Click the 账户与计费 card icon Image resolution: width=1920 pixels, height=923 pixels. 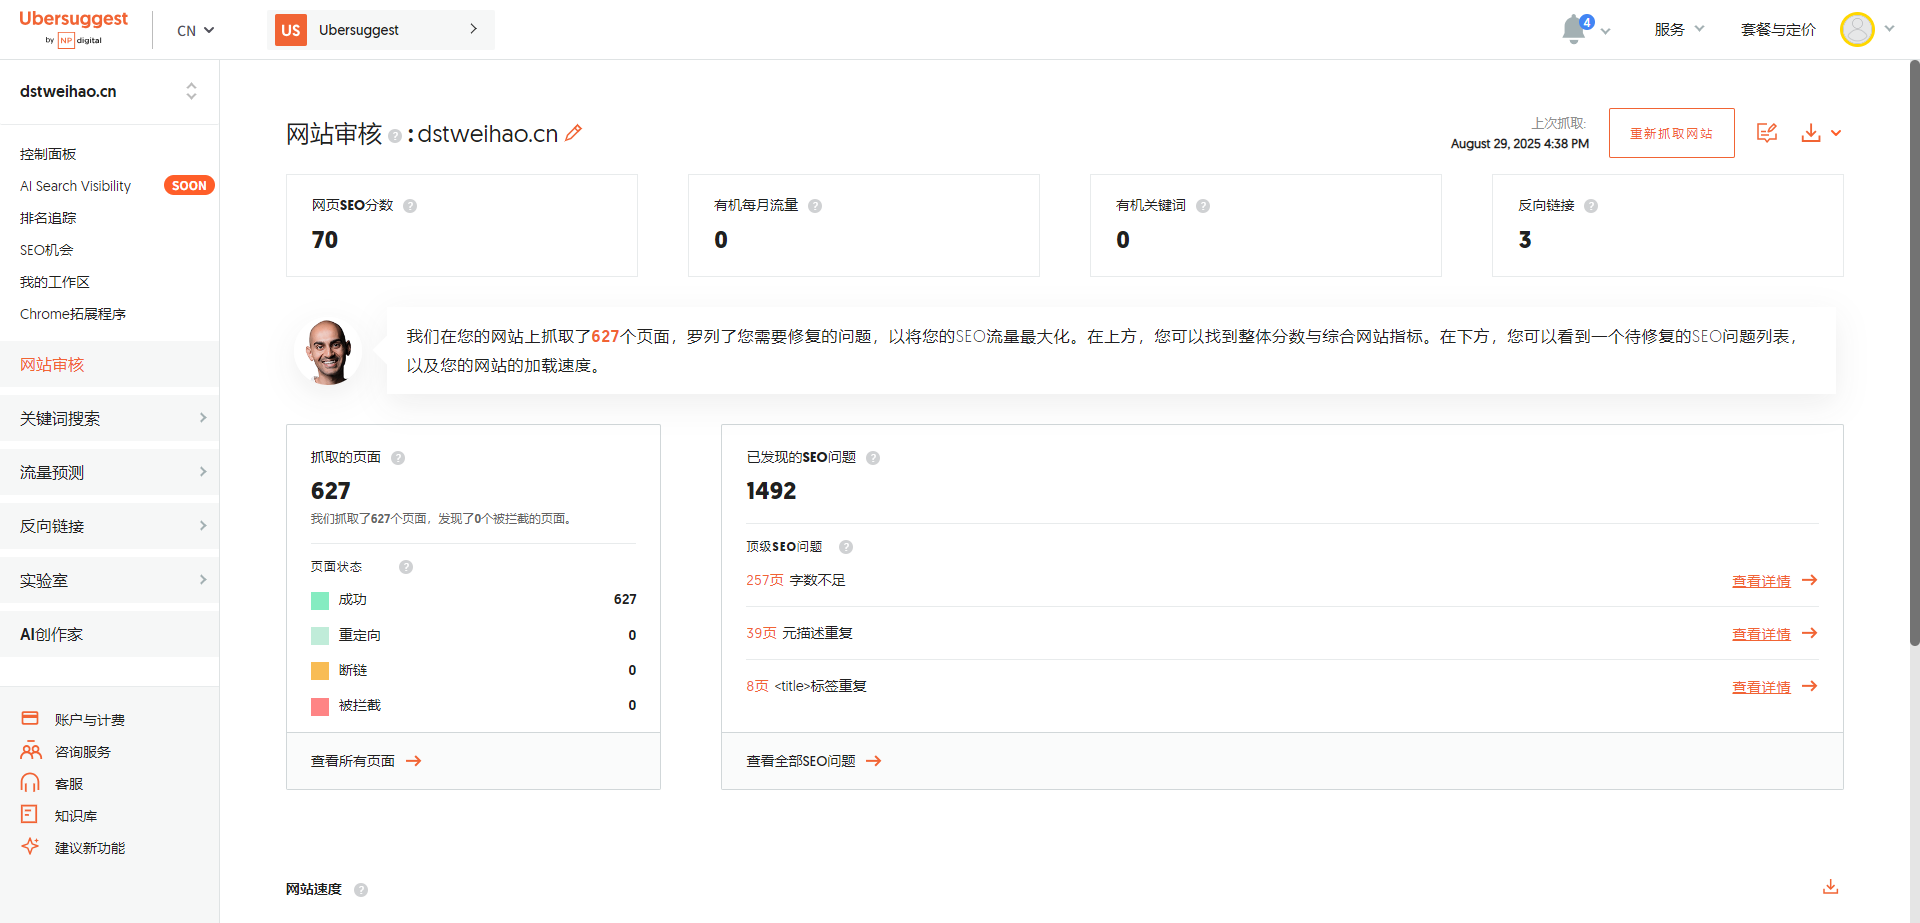[30, 718]
